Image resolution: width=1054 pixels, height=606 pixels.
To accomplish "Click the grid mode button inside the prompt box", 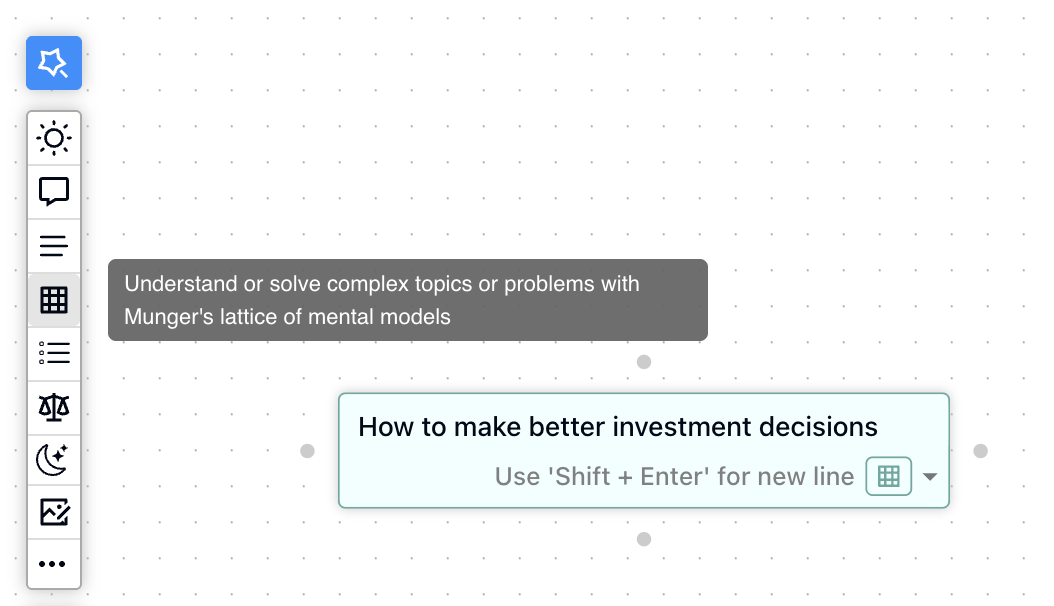I will 888,477.
